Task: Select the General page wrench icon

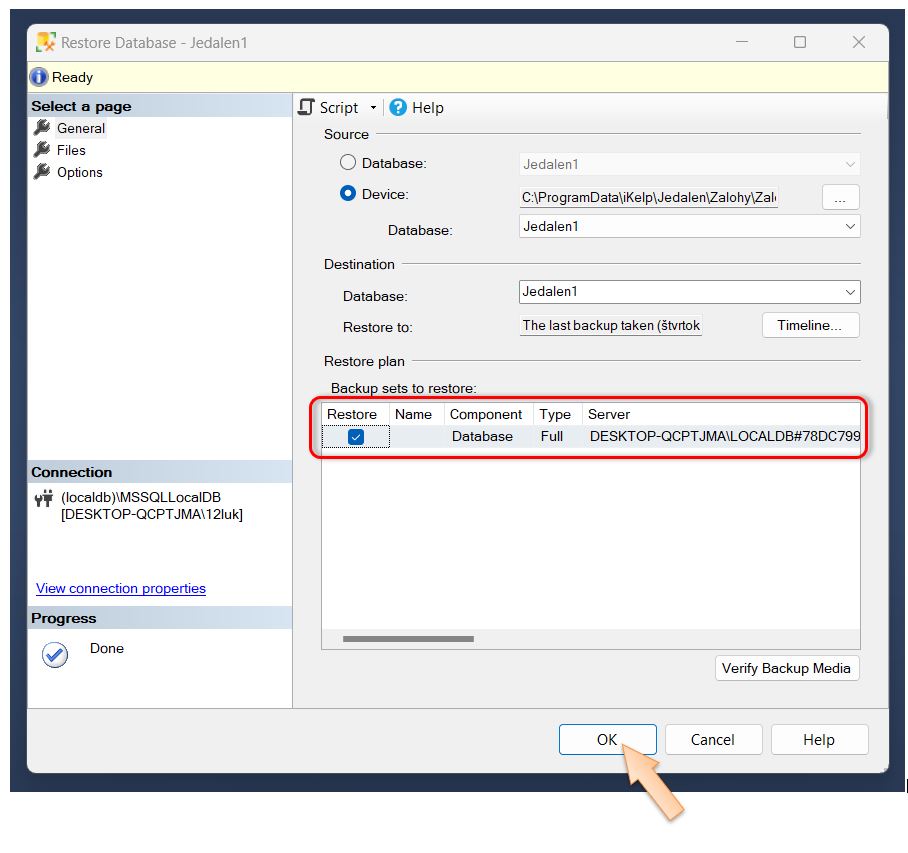Action: click(42, 128)
